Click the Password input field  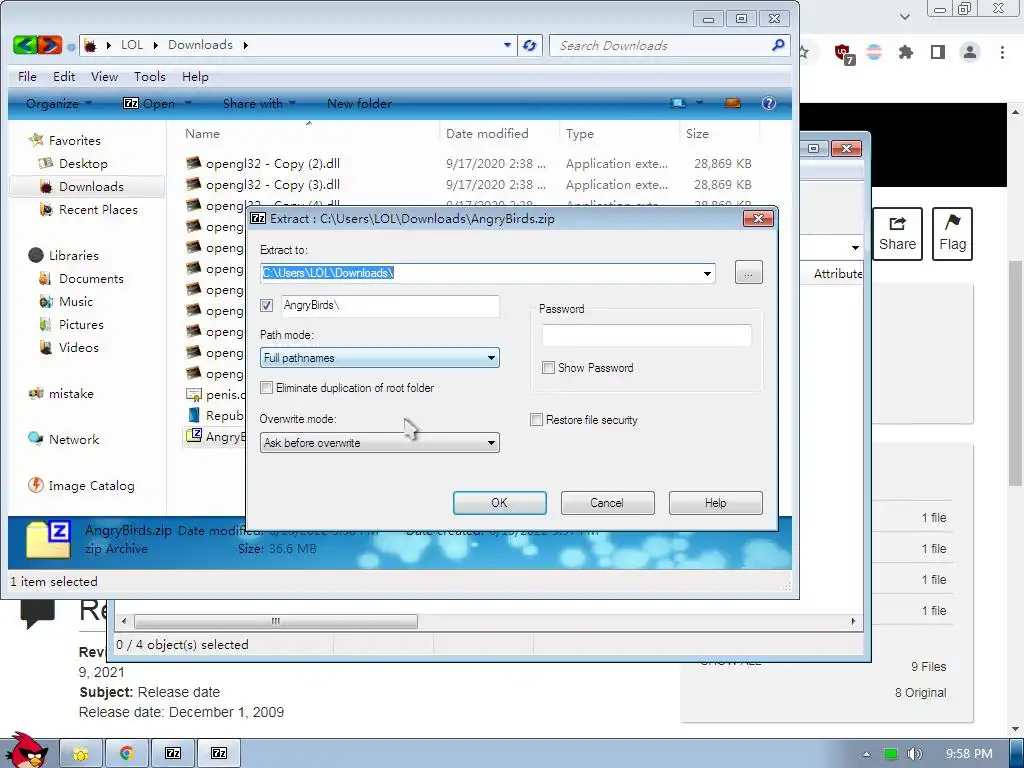point(647,335)
